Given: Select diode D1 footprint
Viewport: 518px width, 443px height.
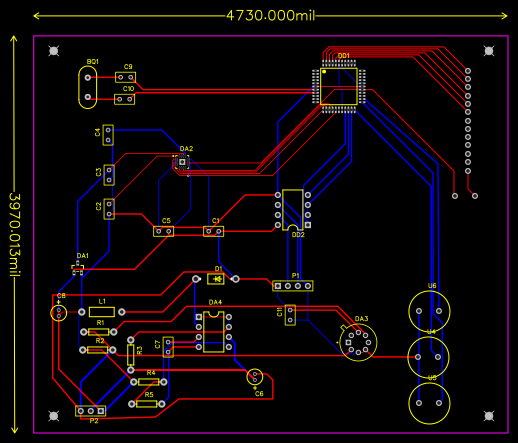Looking at the screenshot, I should 216,279.
